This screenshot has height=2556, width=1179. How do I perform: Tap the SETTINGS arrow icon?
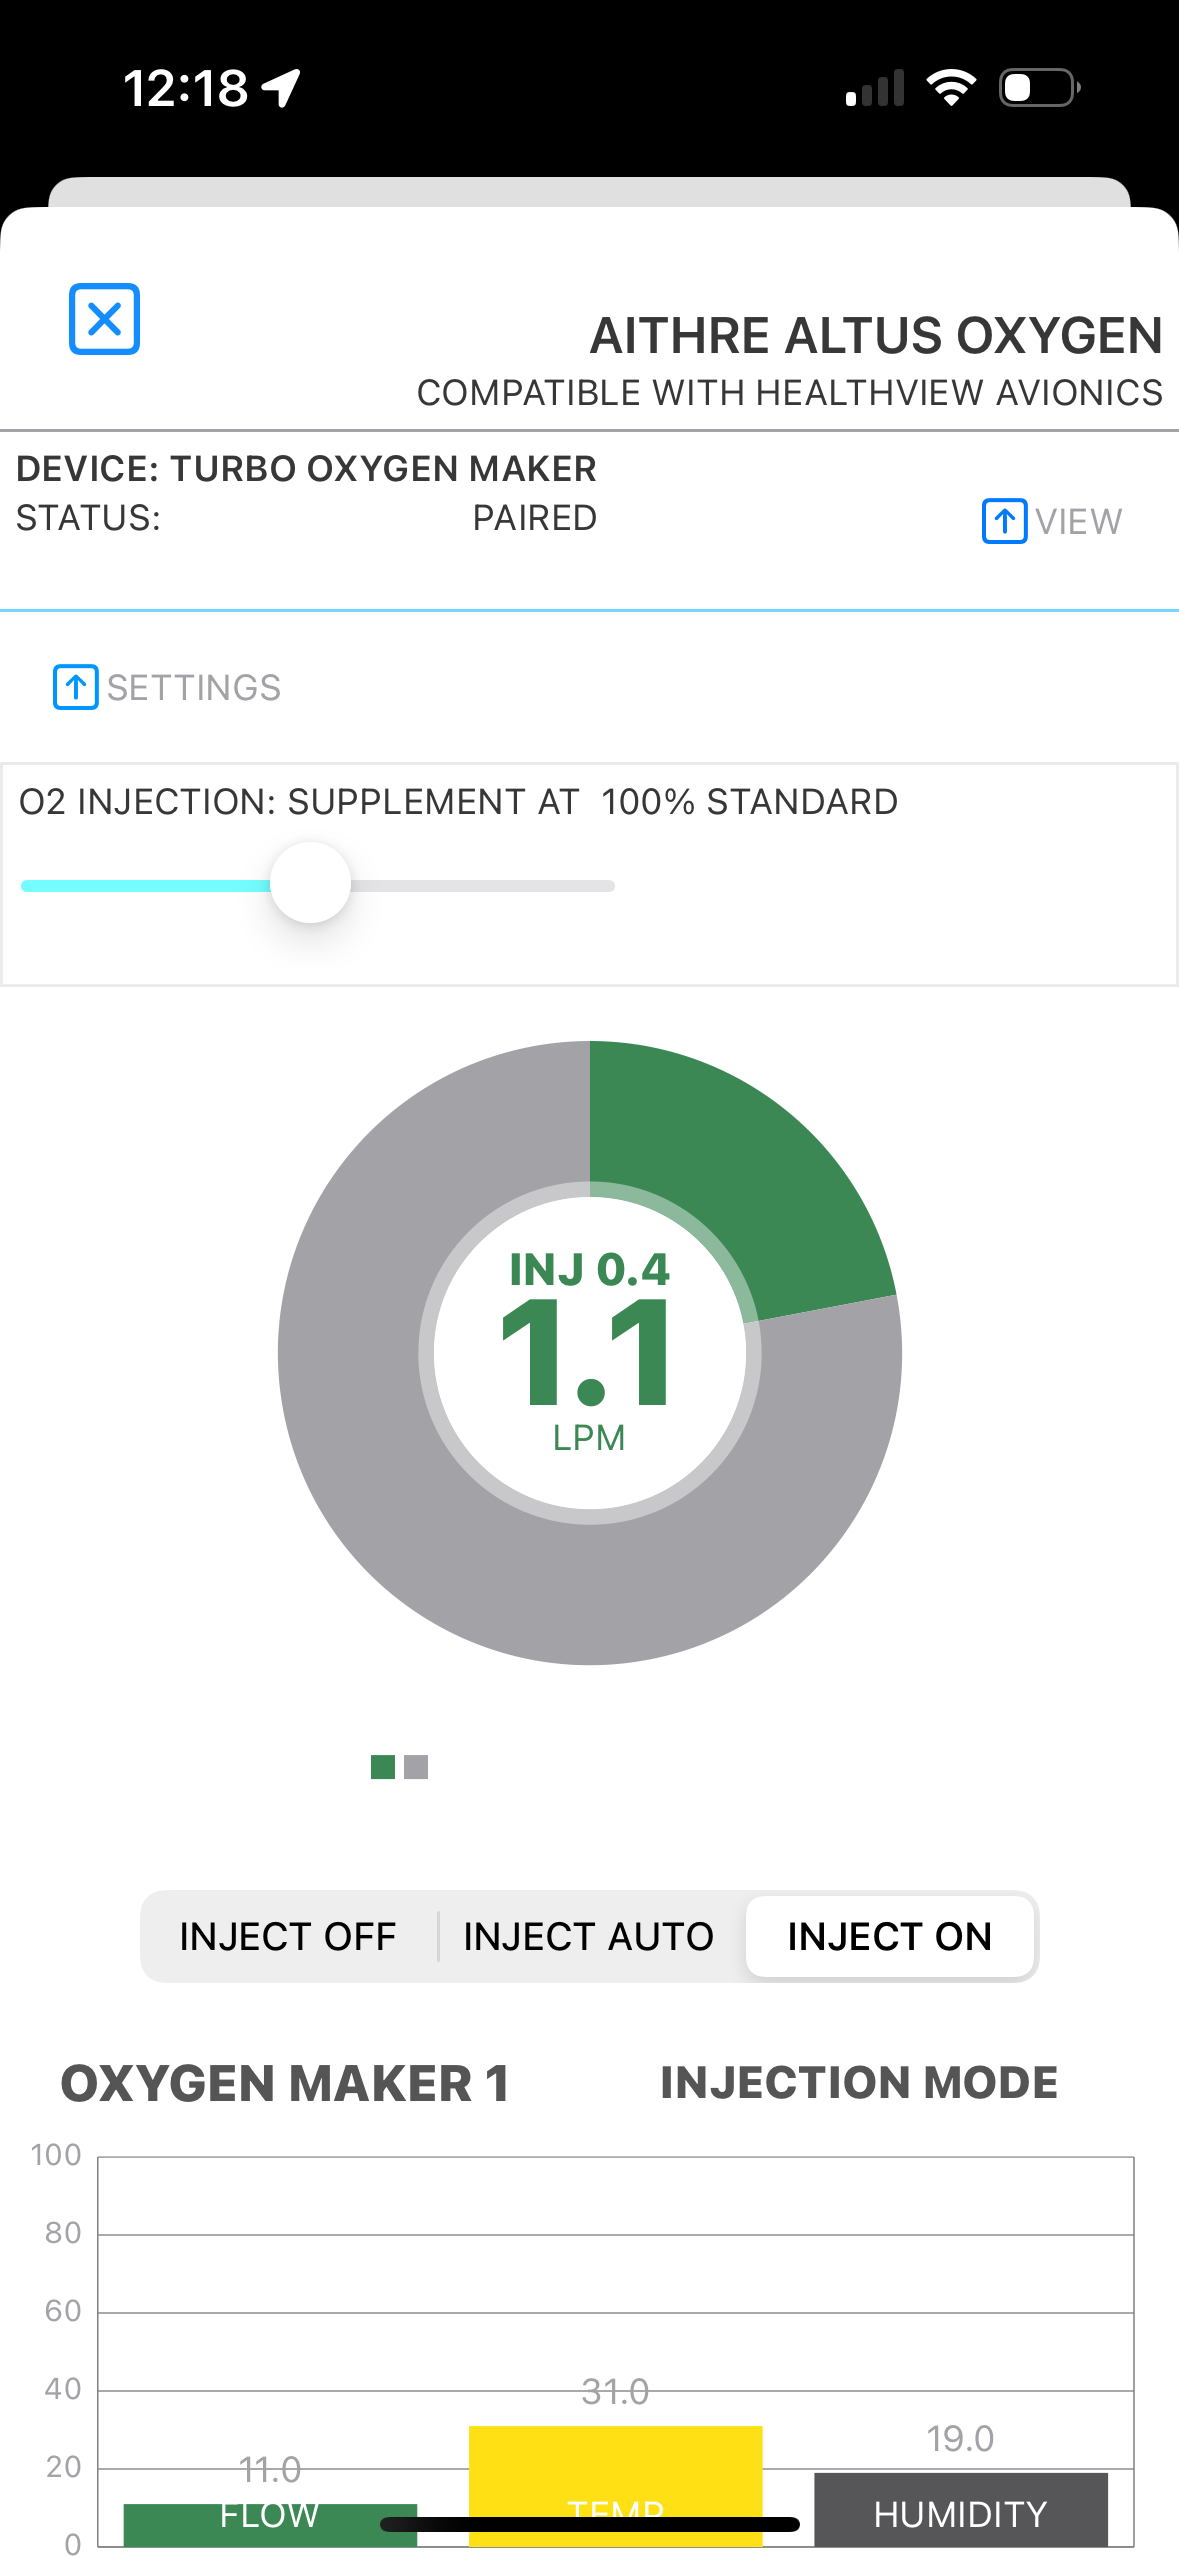tap(76, 687)
